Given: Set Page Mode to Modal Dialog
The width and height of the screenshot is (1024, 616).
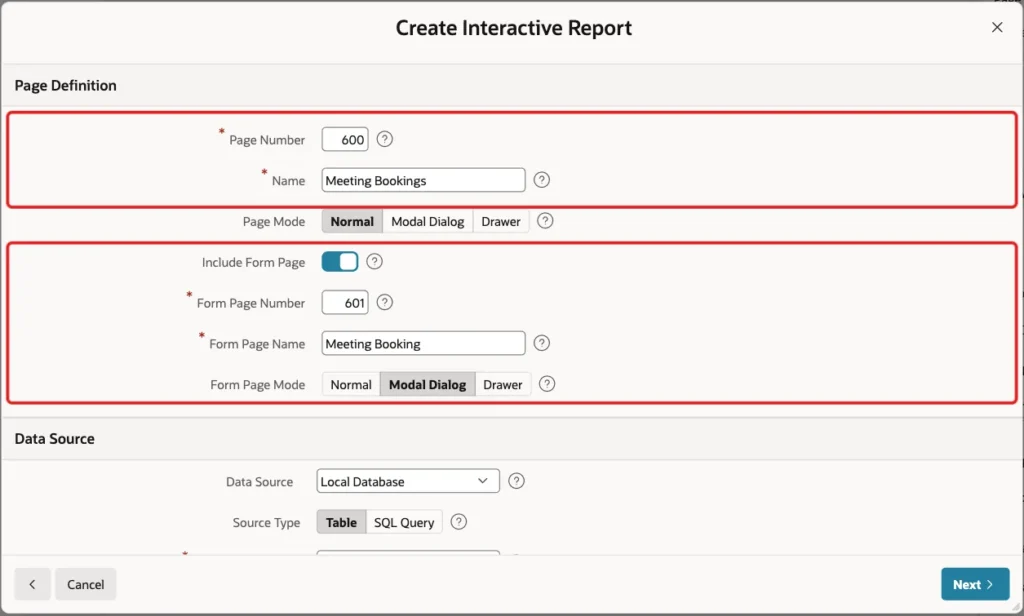Looking at the screenshot, I should coord(428,221).
